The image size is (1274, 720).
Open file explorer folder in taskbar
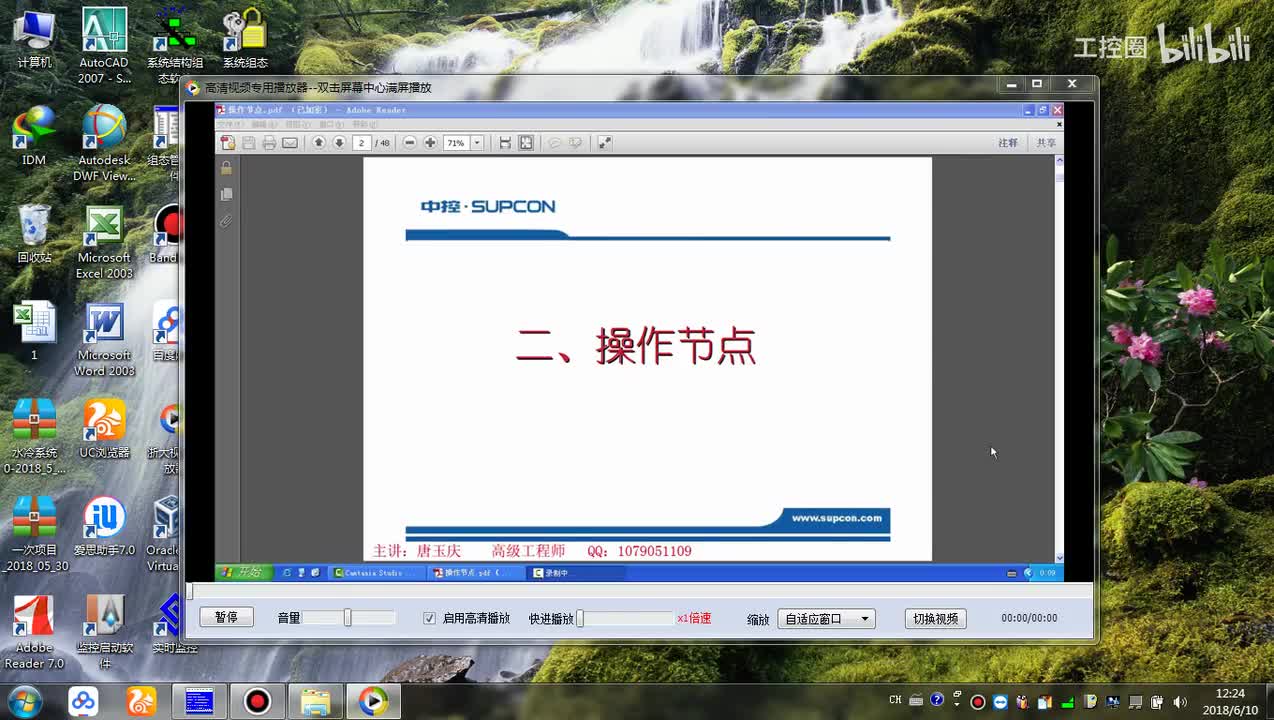(315, 701)
